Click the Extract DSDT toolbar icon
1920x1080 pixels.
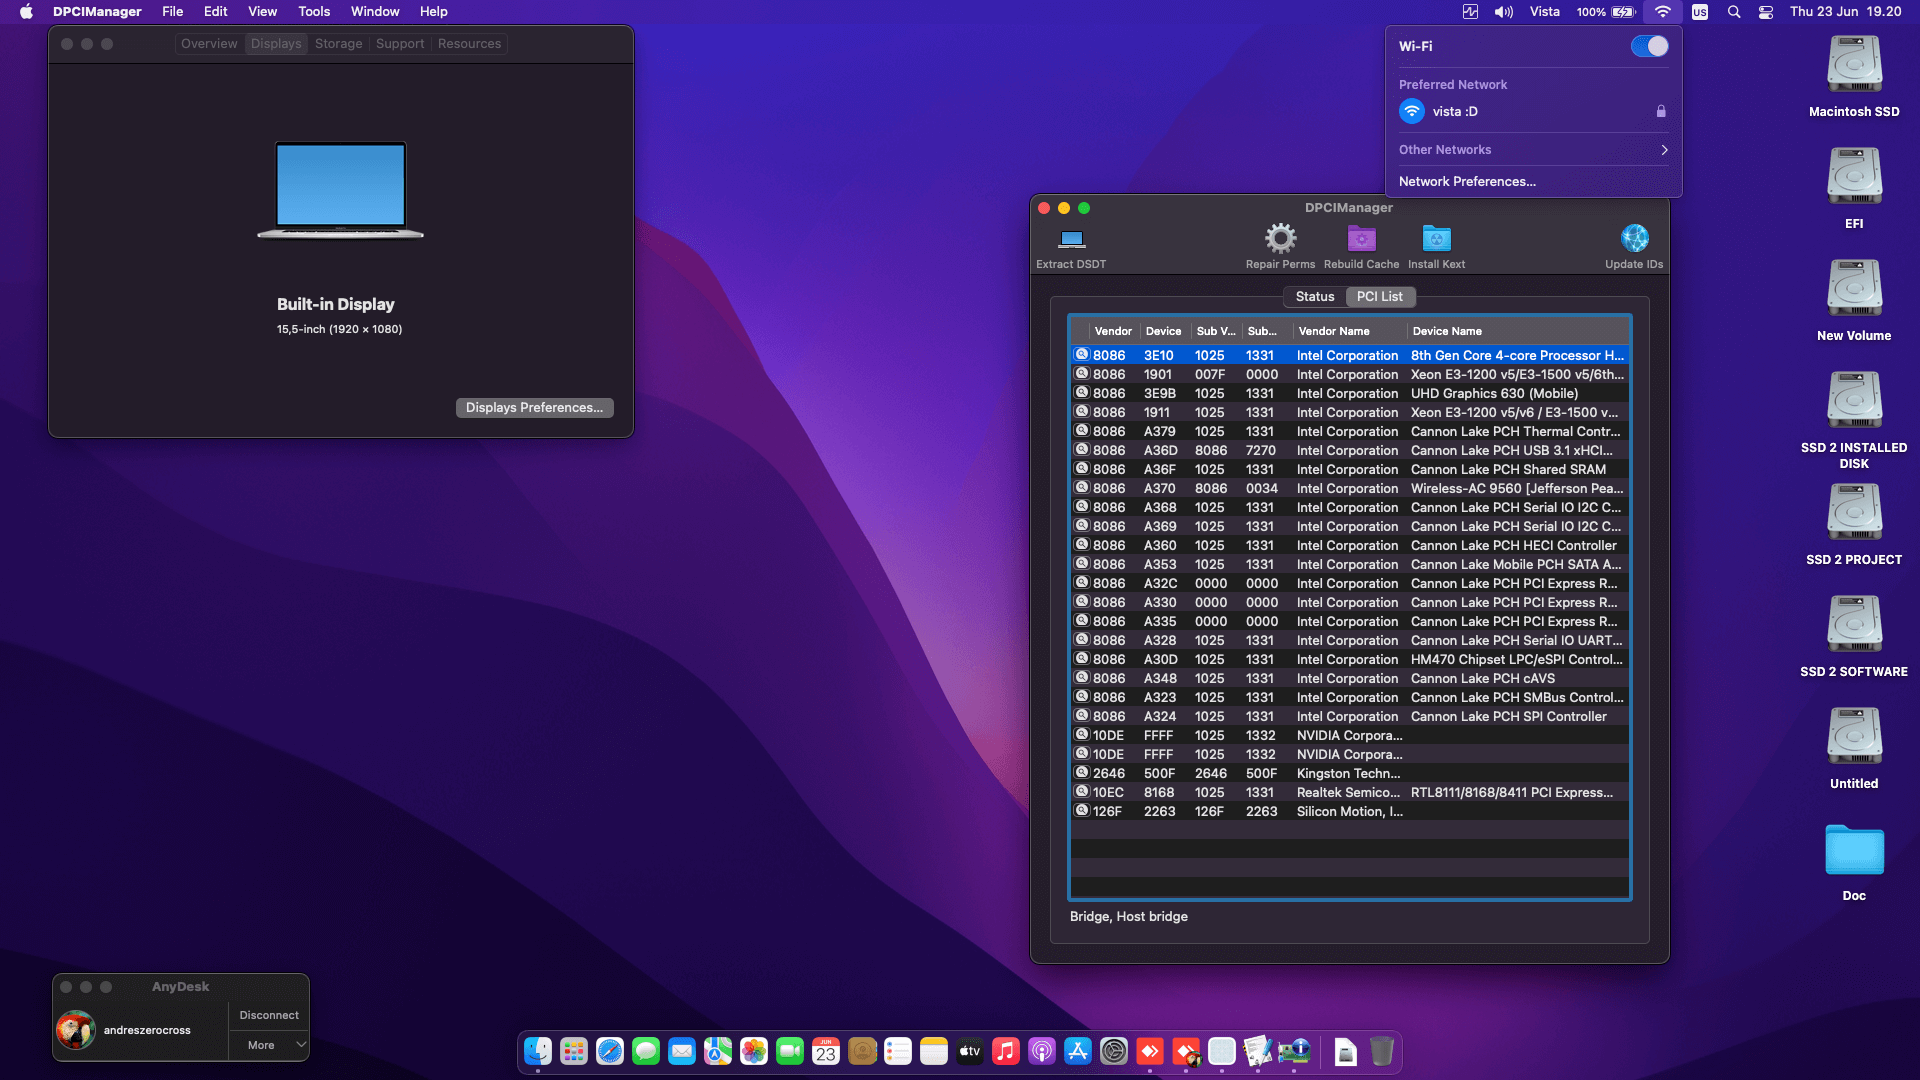pyautogui.click(x=1071, y=239)
